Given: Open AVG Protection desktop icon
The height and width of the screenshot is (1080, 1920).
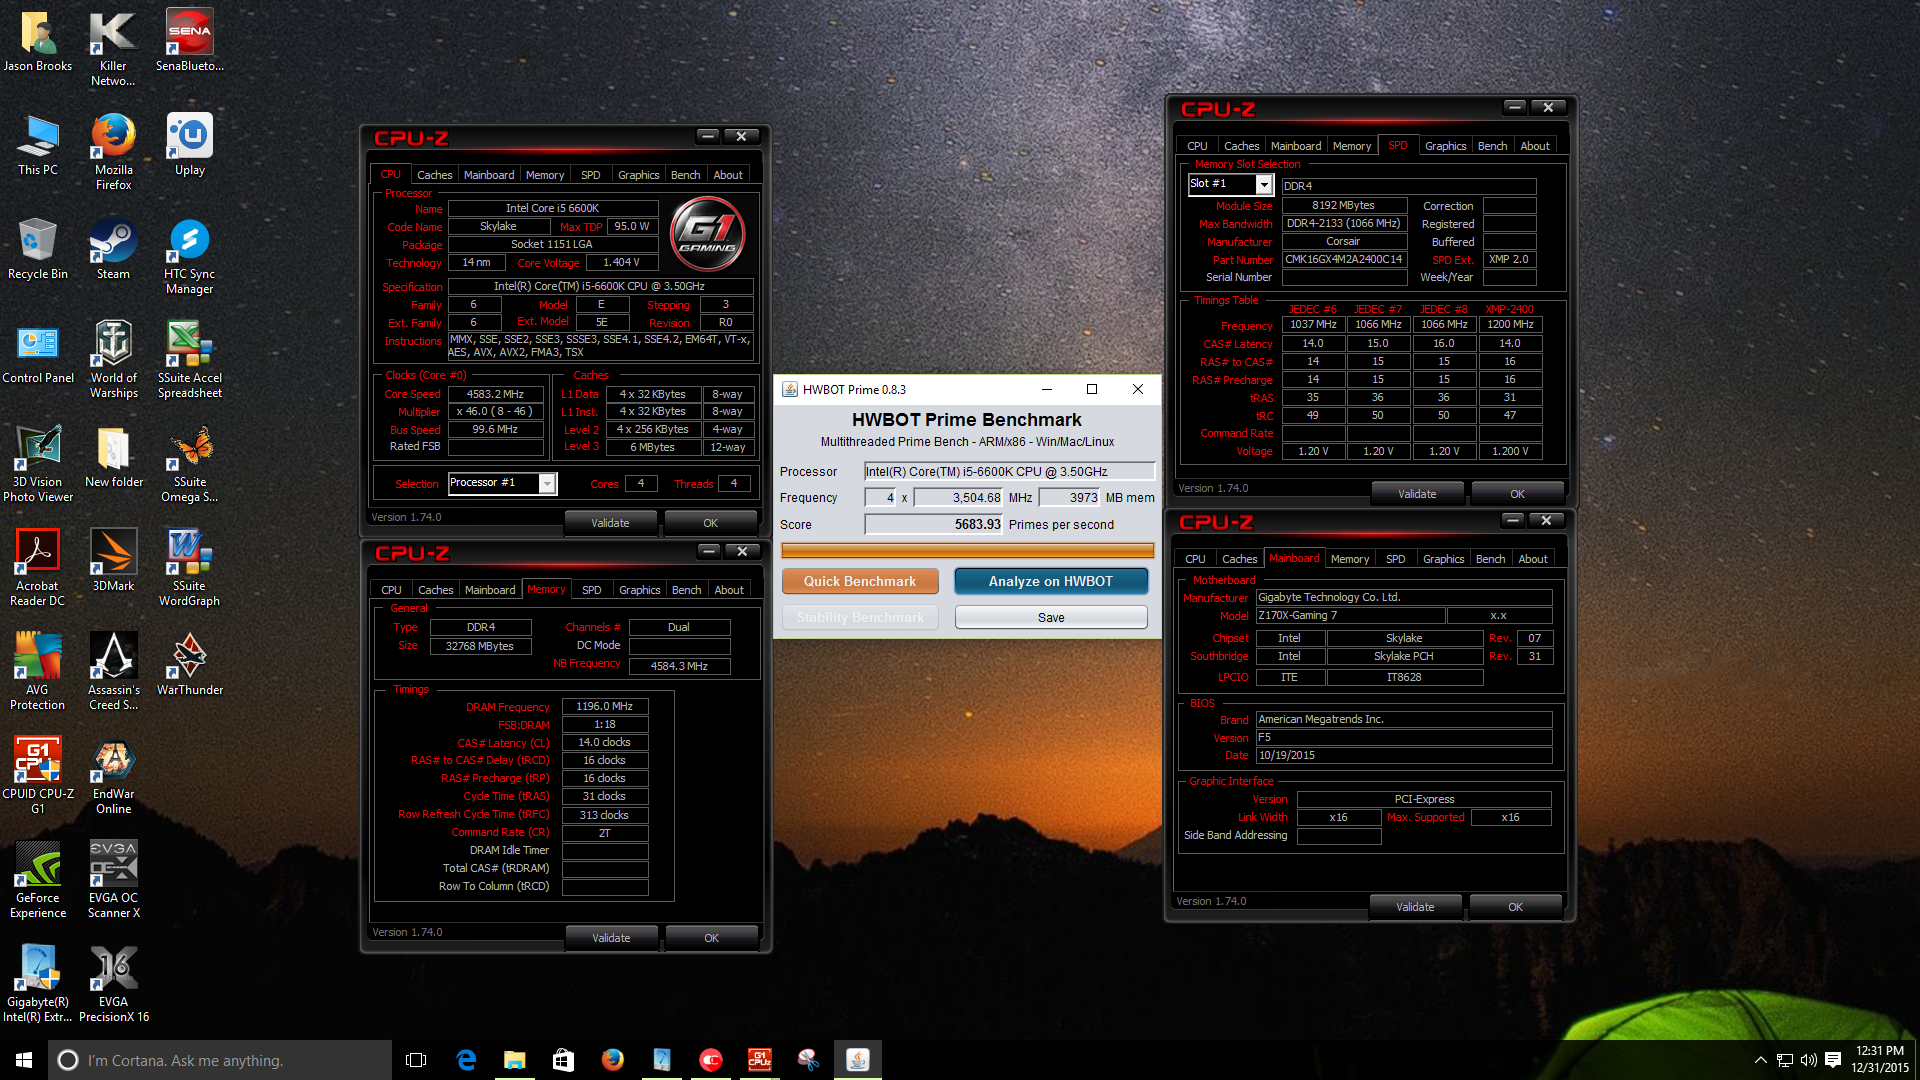Looking at the screenshot, I should click(x=37, y=671).
